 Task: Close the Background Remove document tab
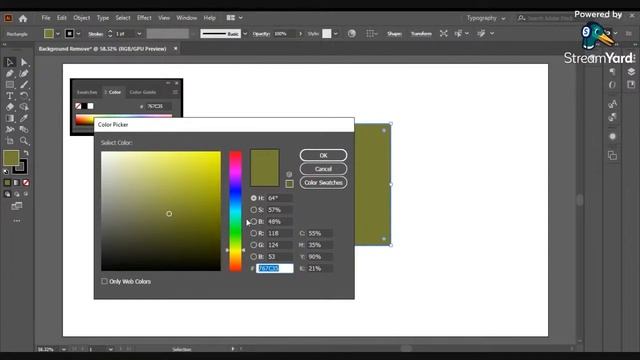tap(176, 49)
